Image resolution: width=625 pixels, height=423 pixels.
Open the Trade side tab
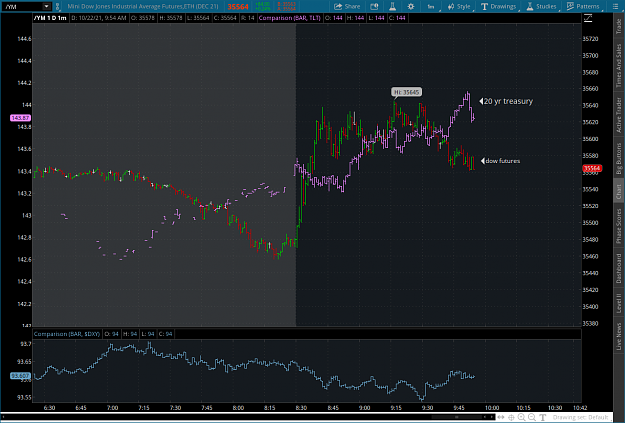pyautogui.click(x=619, y=26)
